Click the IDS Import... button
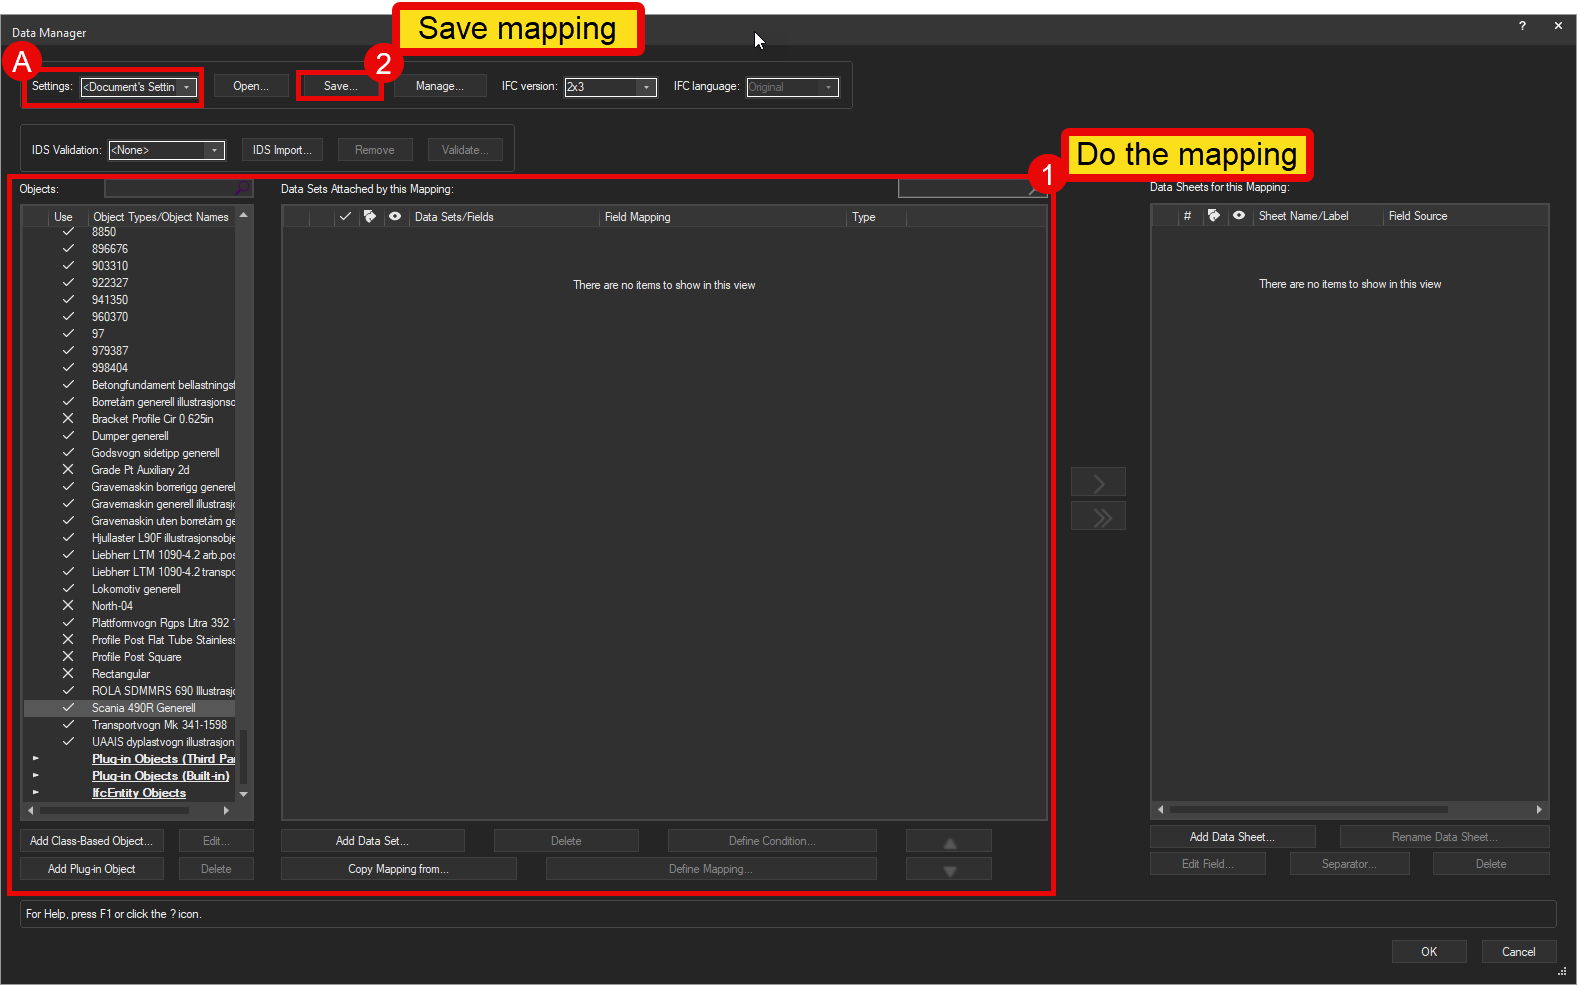The width and height of the screenshot is (1577, 985). pos(282,150)
